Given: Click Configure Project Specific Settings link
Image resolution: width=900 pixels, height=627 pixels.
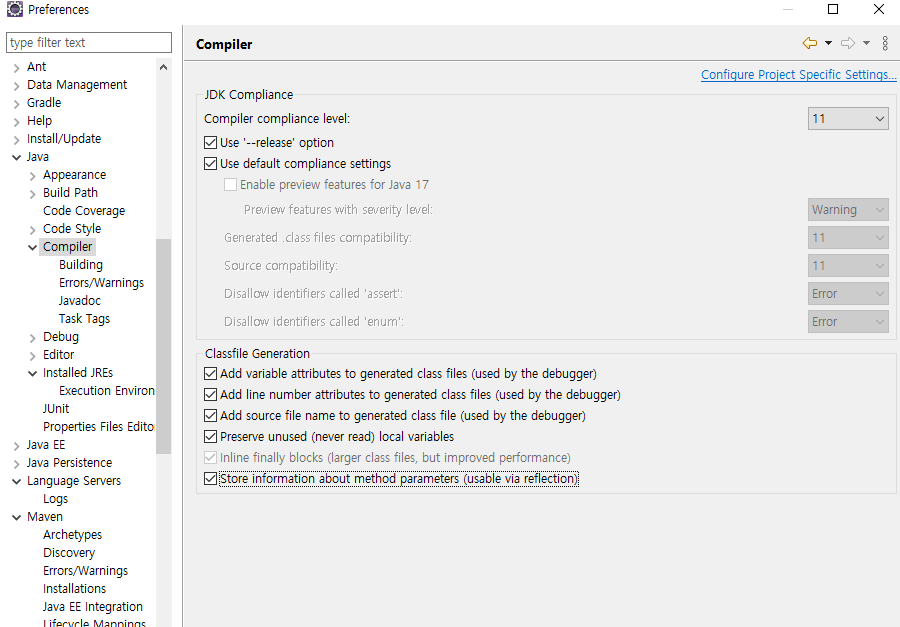Looking at the screenshot, I should (798, 75).
